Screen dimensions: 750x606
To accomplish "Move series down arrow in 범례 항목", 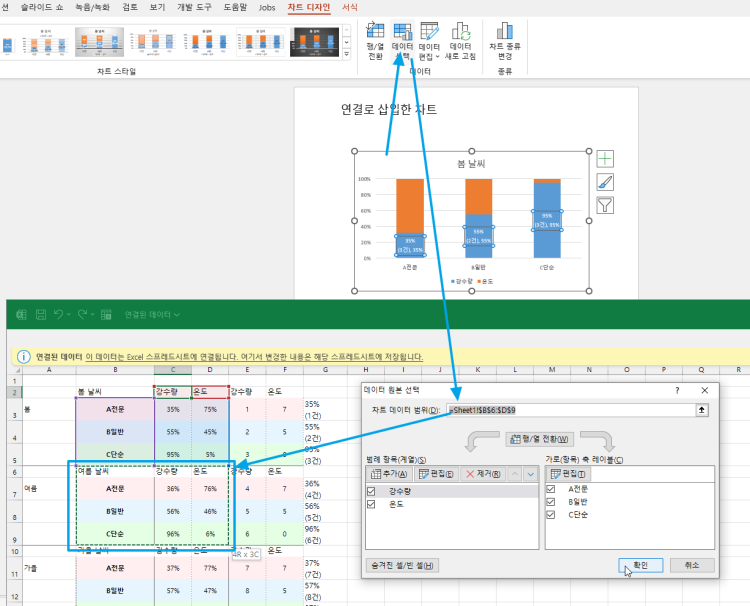I will [530, 474].
